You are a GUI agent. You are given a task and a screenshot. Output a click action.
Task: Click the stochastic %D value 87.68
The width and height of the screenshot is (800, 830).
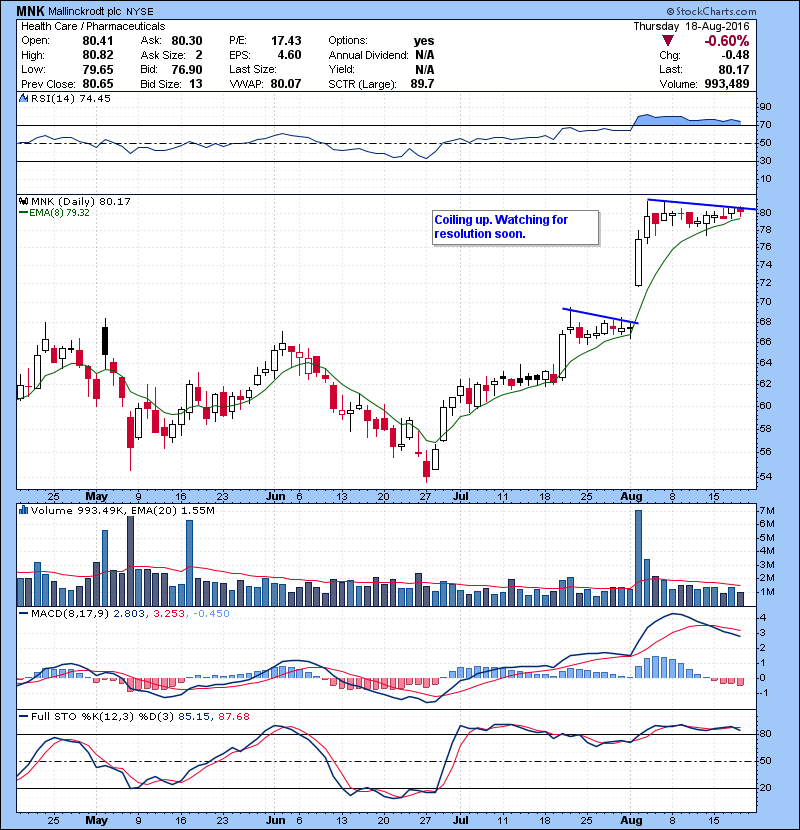click(234, 716)
